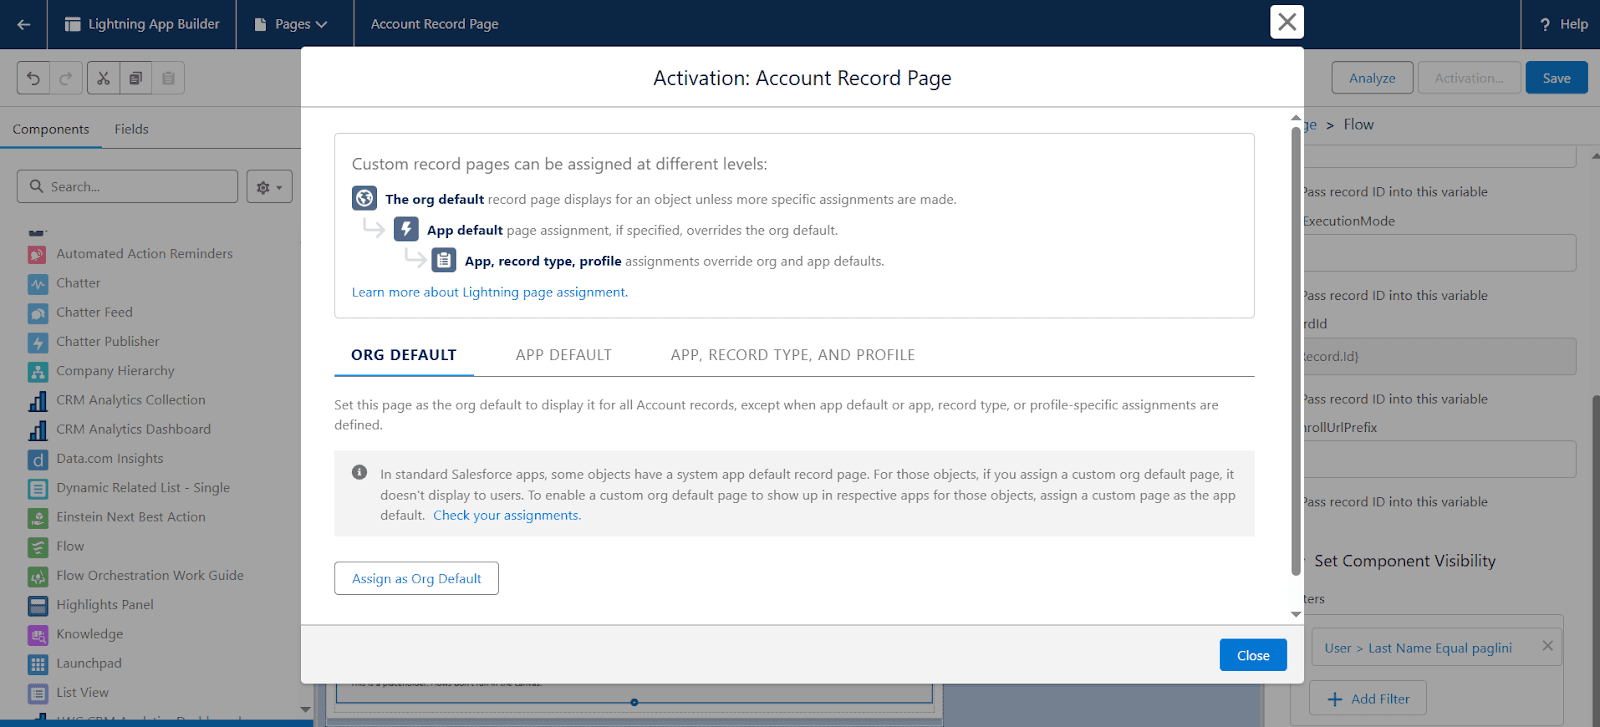Screen dimensions: 1600x727
Task: Switch to the App Default tab
Action: (564, 355)
